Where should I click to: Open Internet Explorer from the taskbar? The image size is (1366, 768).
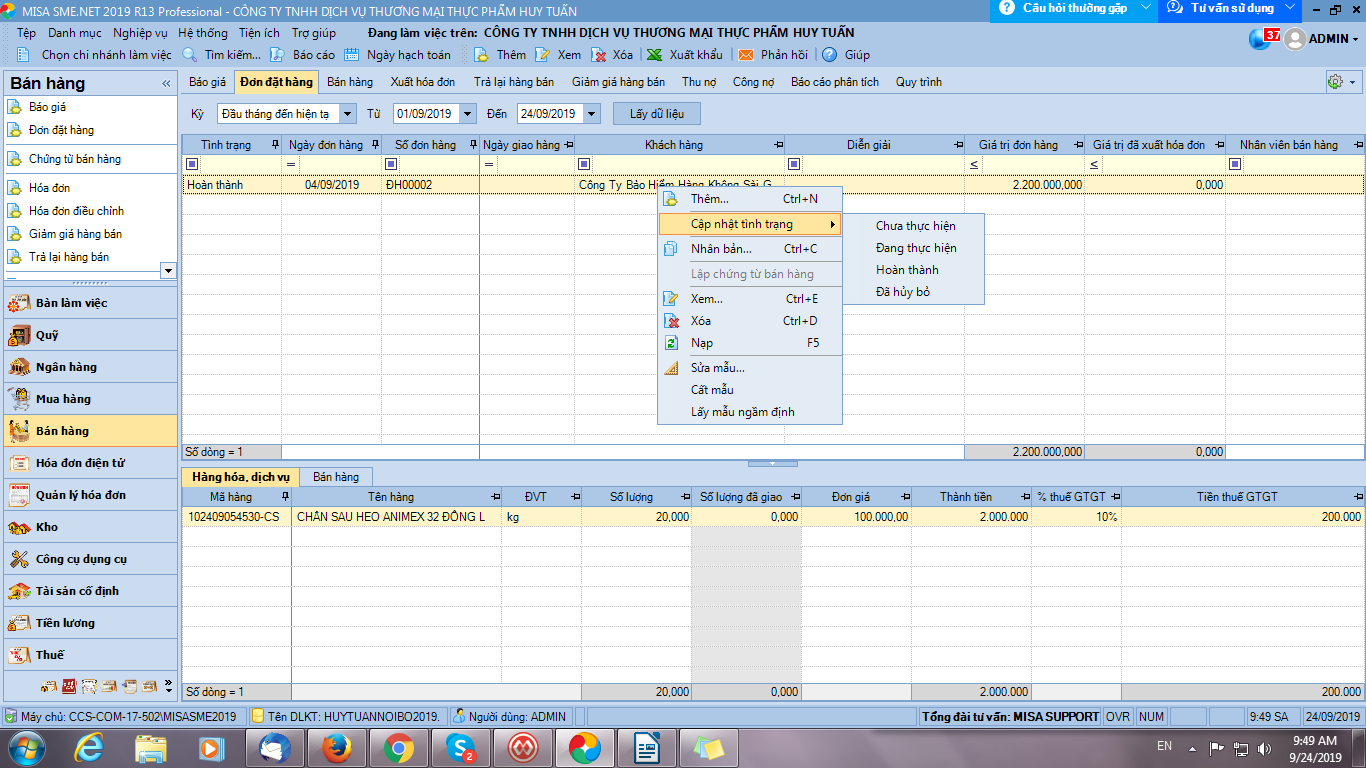click(x=88, y=747)
